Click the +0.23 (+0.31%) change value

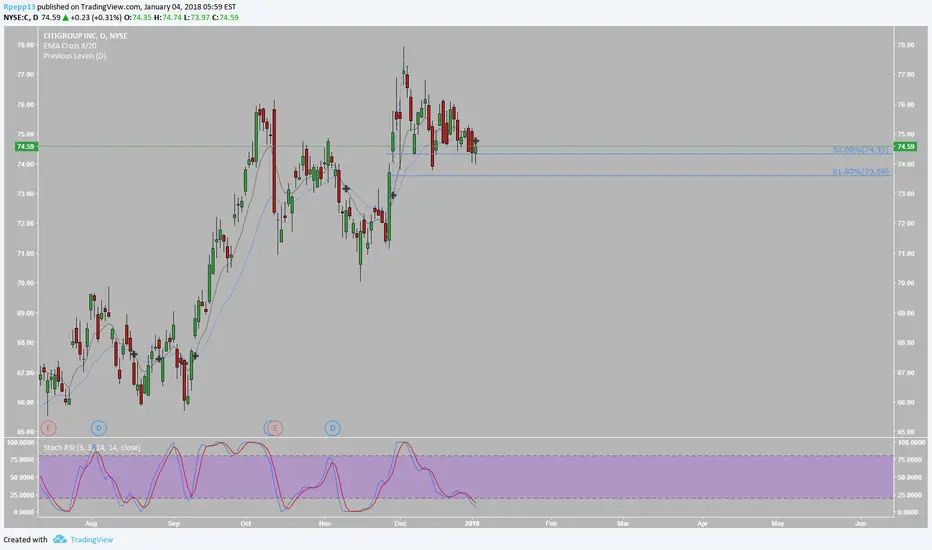96,17
